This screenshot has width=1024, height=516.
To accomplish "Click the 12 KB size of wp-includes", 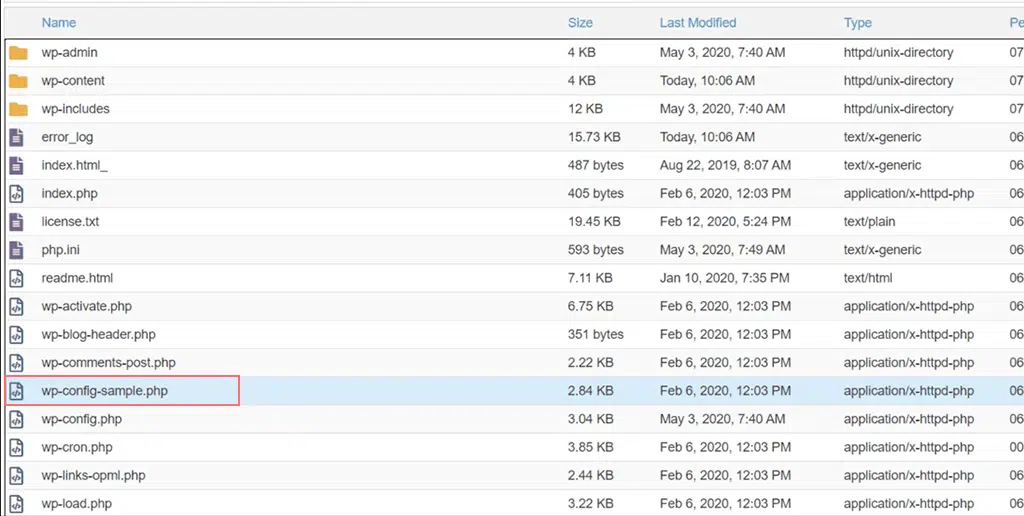I will (585, 108).
